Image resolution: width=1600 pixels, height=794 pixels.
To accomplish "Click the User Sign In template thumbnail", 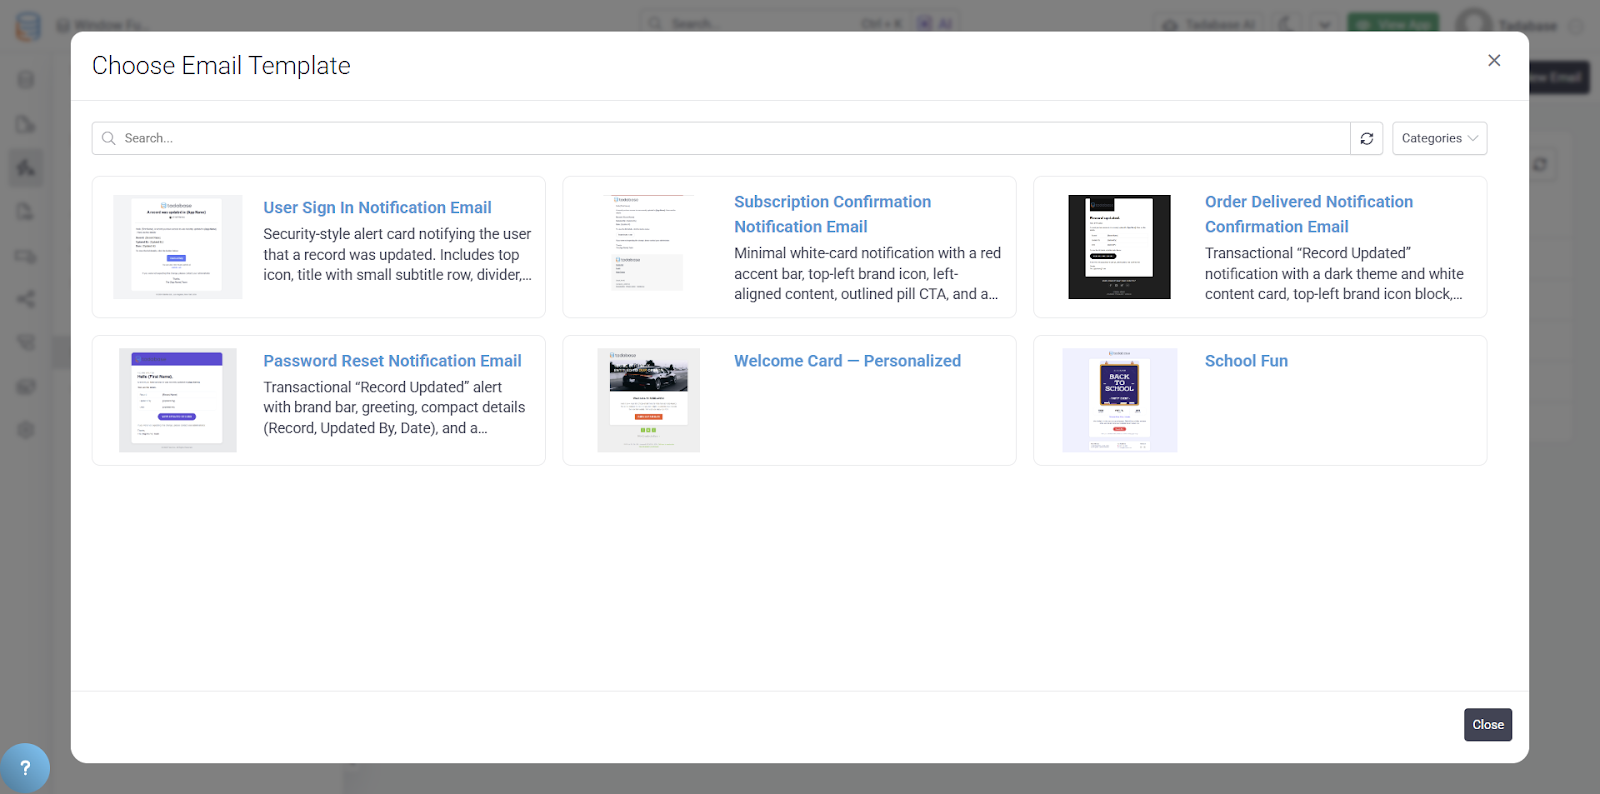I will [177, 247].
